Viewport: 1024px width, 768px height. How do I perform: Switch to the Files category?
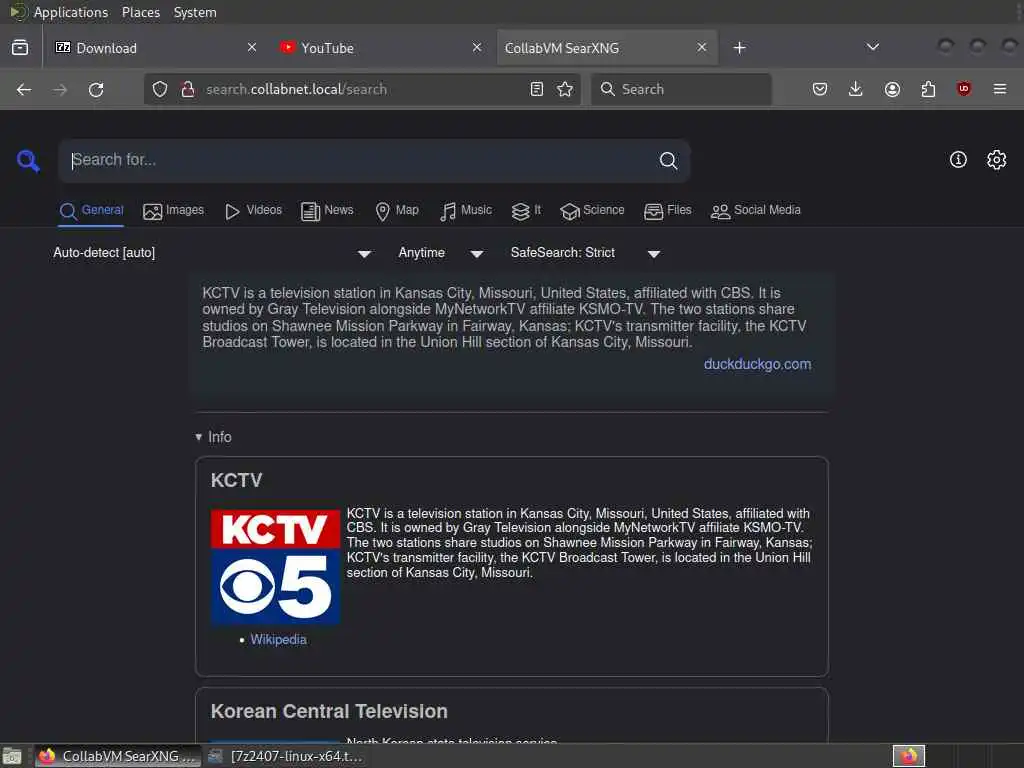click(667, 211)
